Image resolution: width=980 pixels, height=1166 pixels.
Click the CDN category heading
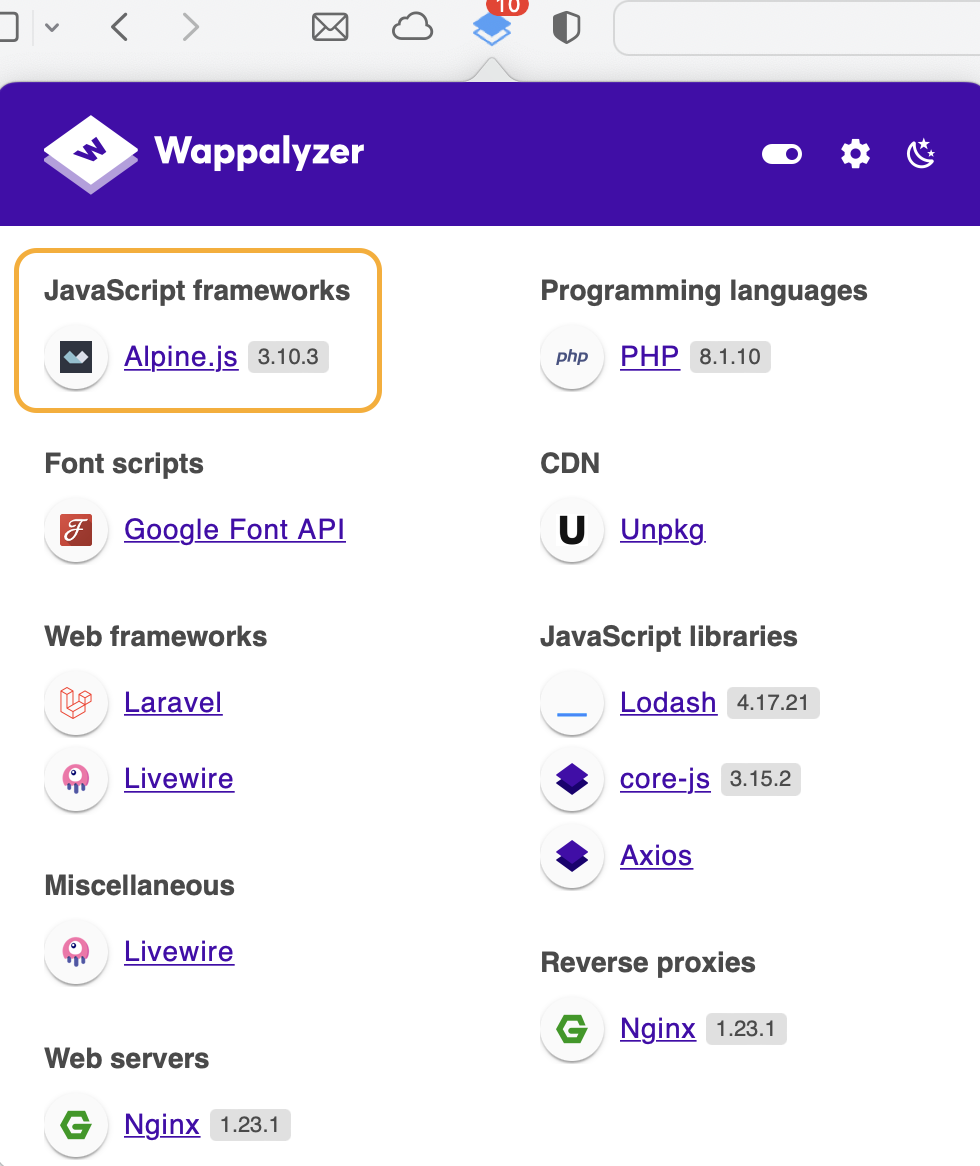[x=570, y=463]
